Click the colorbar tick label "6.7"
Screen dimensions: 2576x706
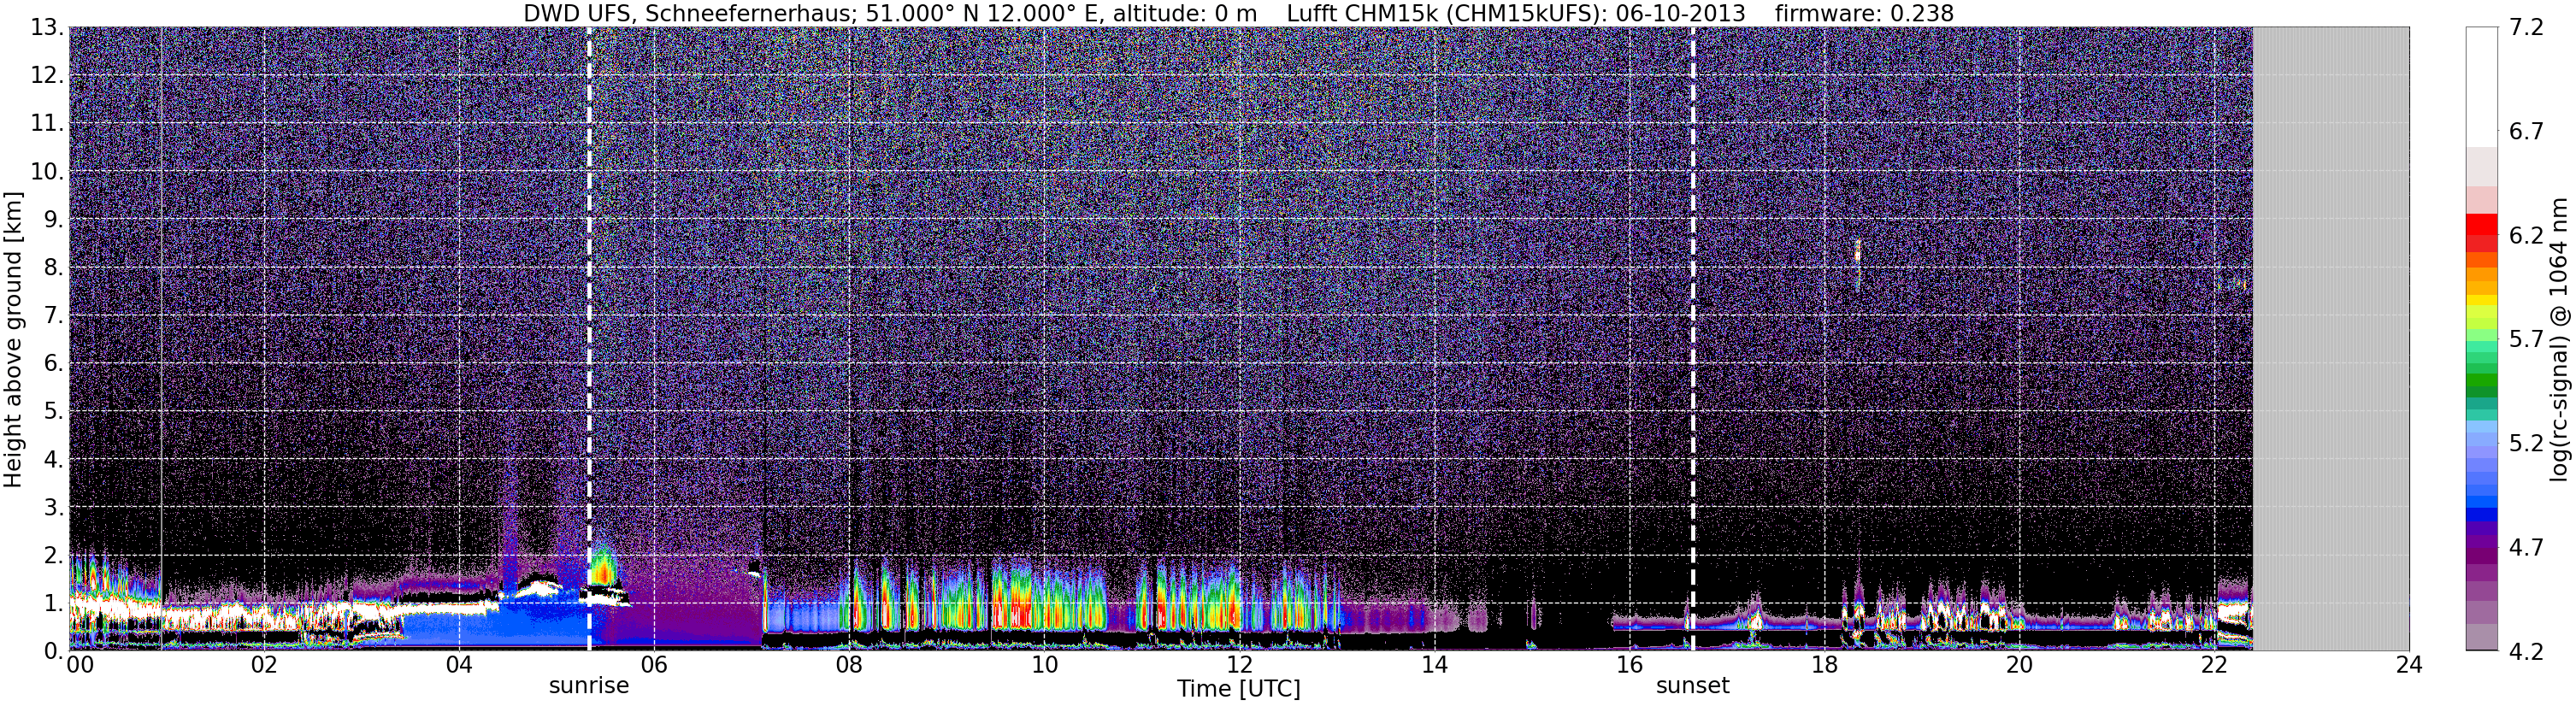[2526, 132]
